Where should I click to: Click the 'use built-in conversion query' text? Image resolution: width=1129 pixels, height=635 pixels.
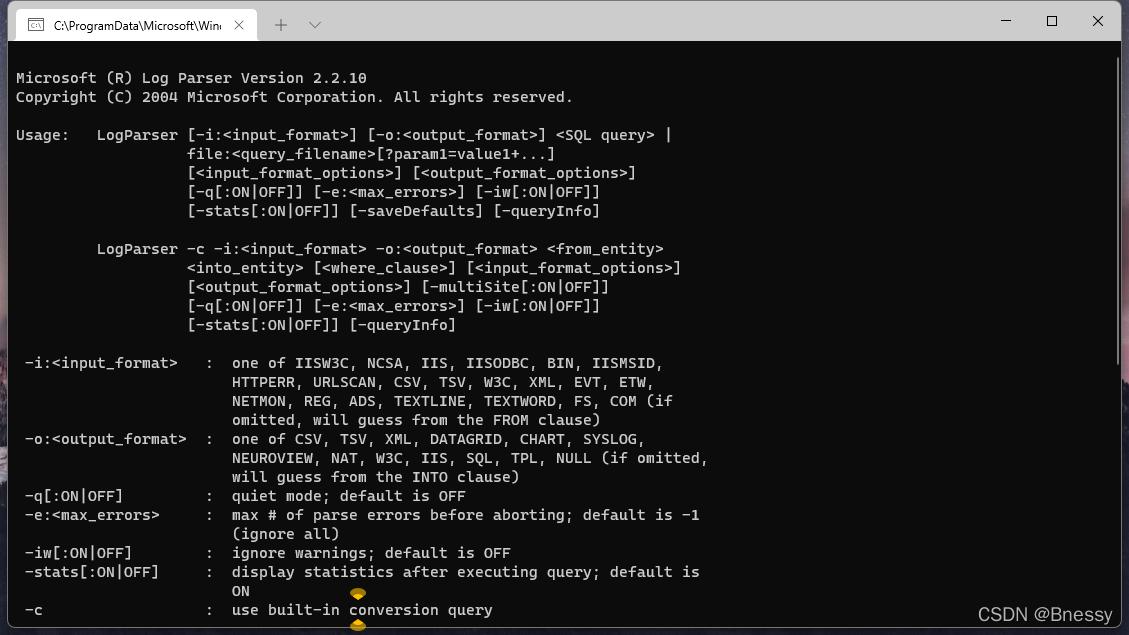coord(362,610)
